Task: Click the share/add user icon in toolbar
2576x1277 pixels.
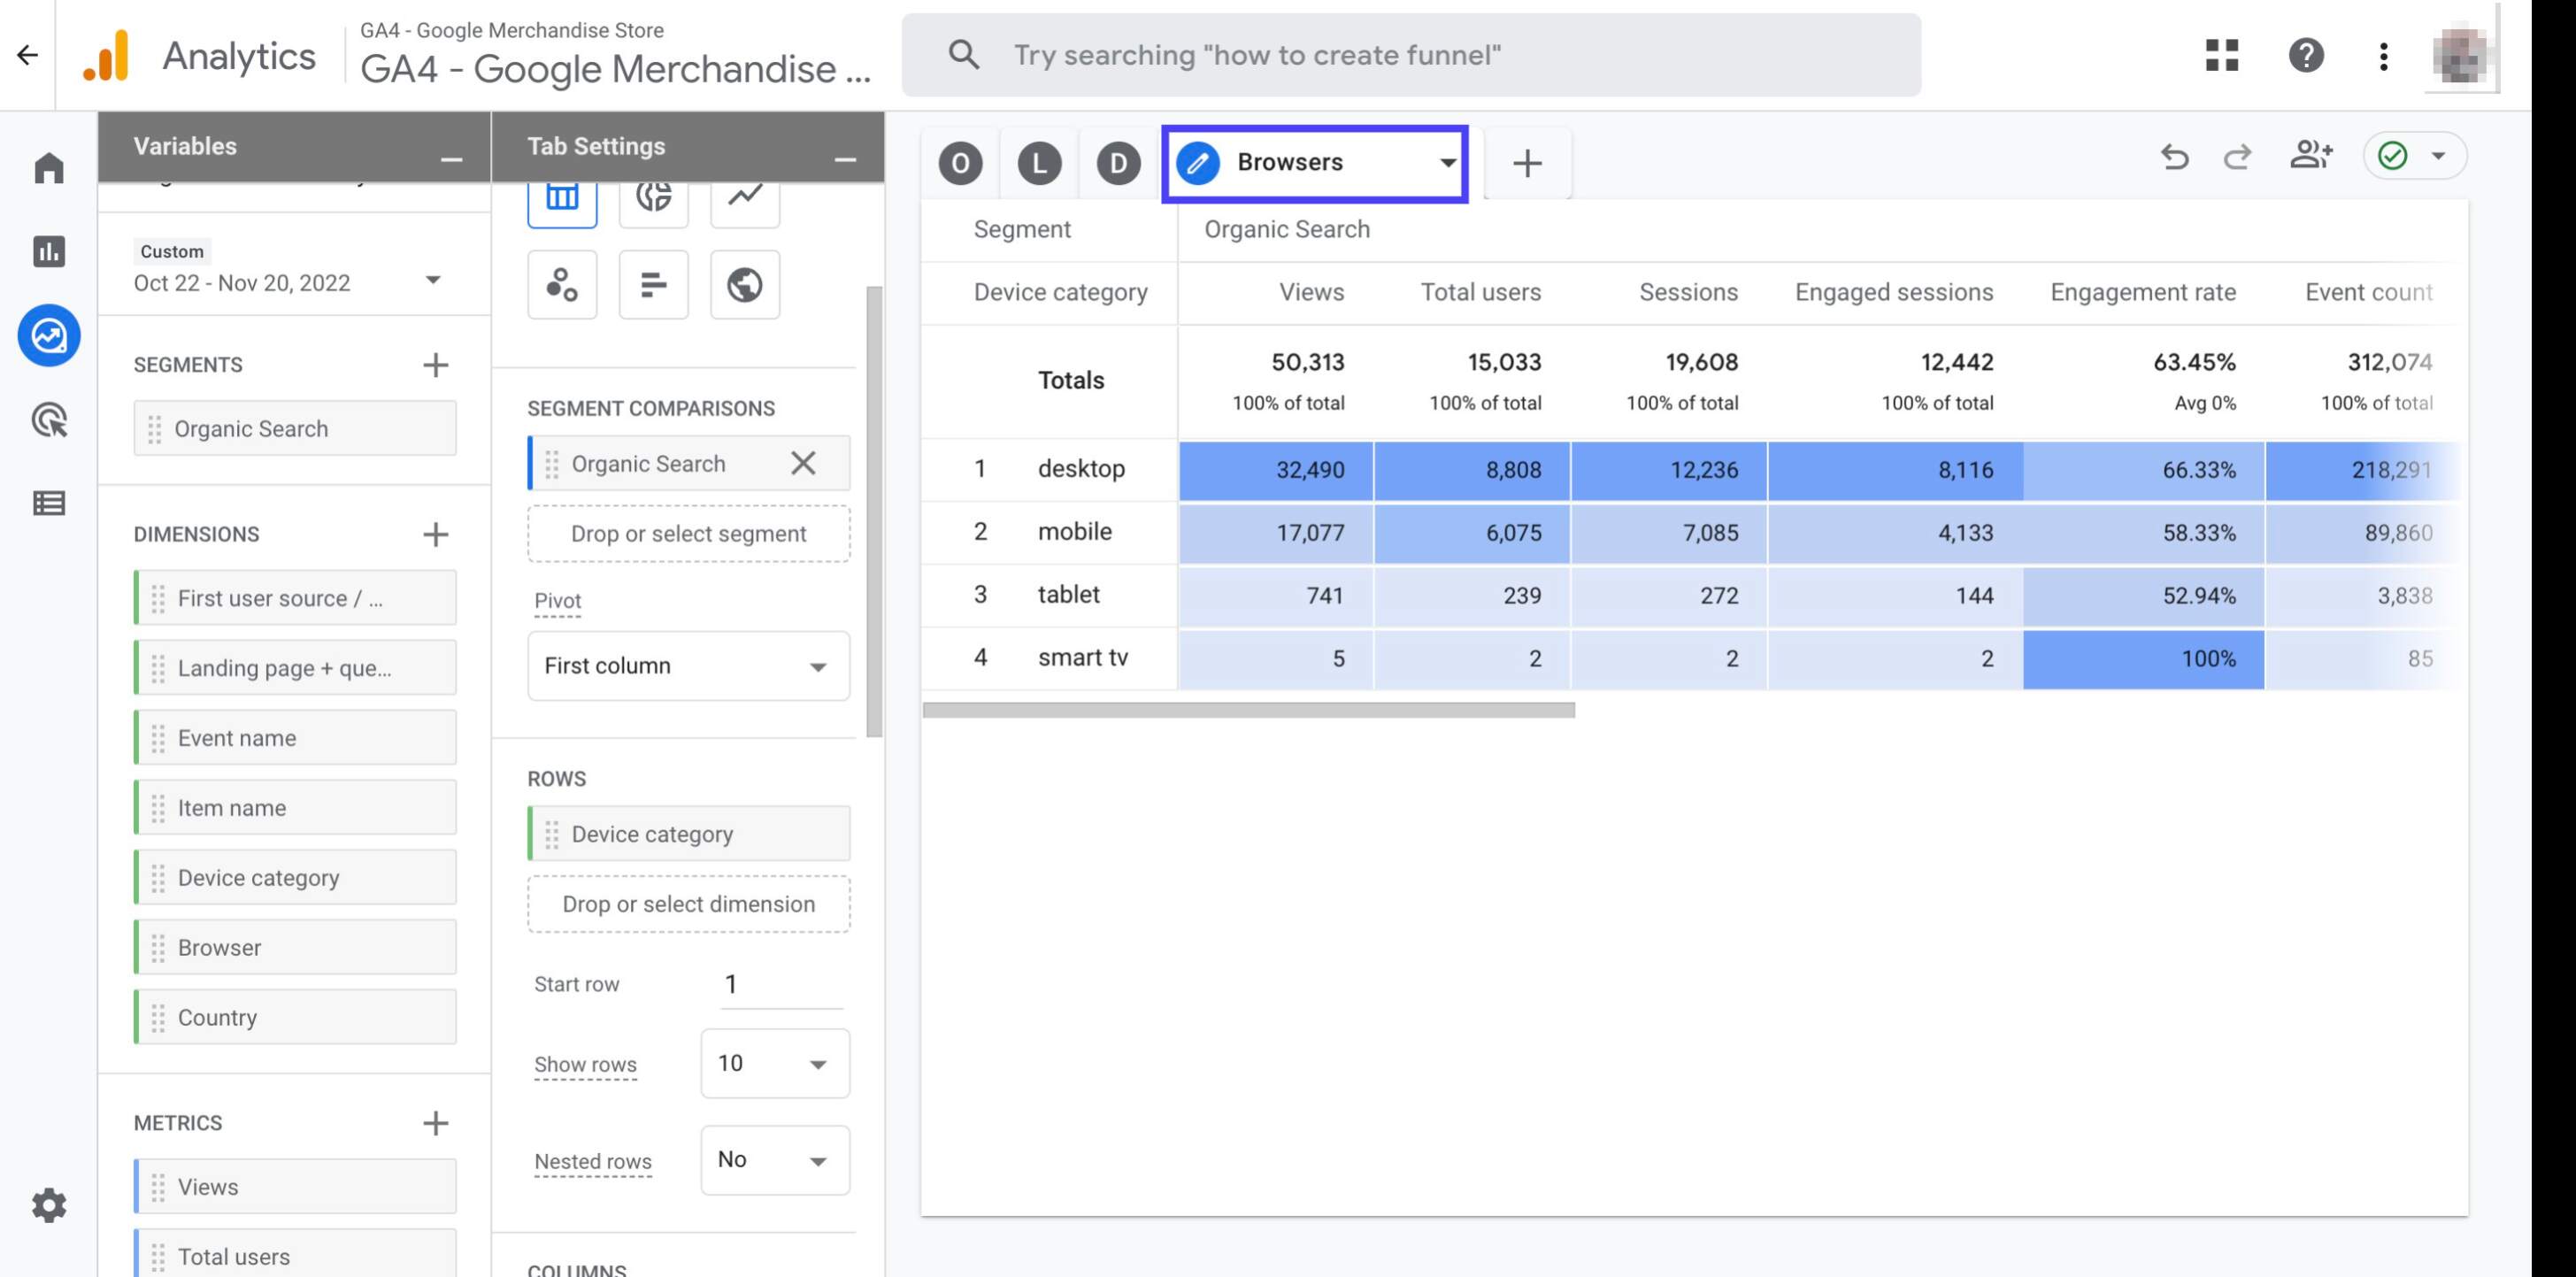Action: tap(2311, 155)
